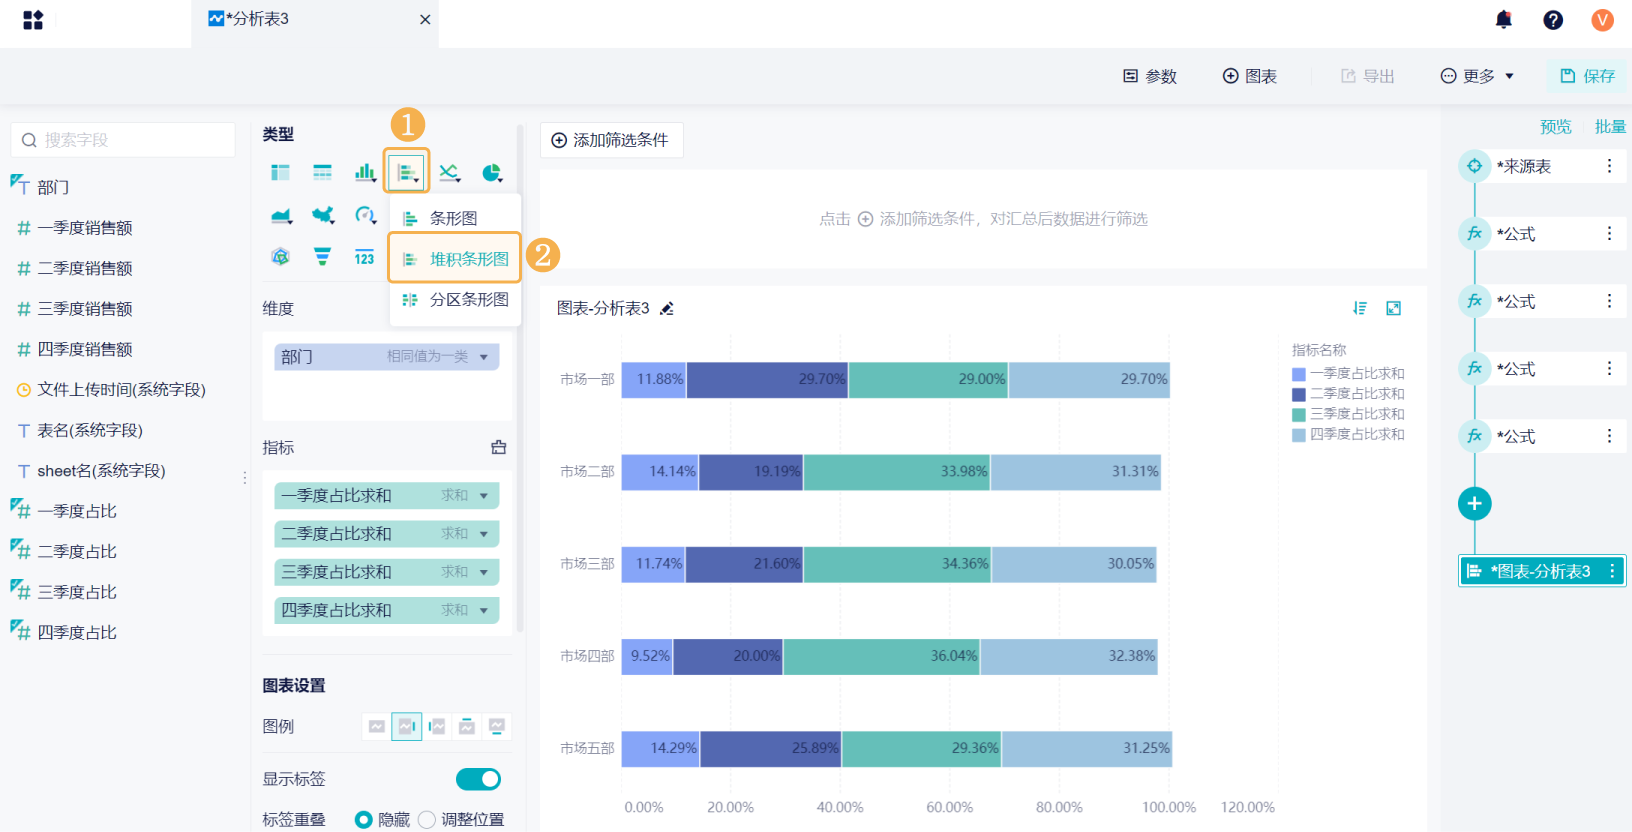Select the map chart type icon
Viewport: 1632px width, 832px height.
coord(322,215)
